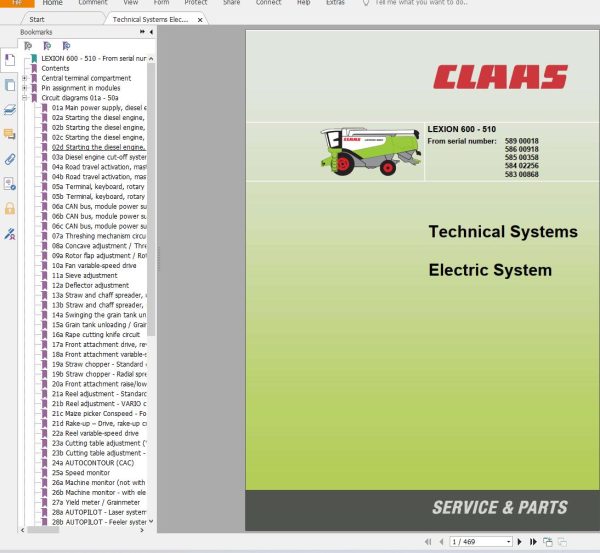Click the second bookmark toolbar icon
This screenshot has width=600, height=553.
(47, 46)
